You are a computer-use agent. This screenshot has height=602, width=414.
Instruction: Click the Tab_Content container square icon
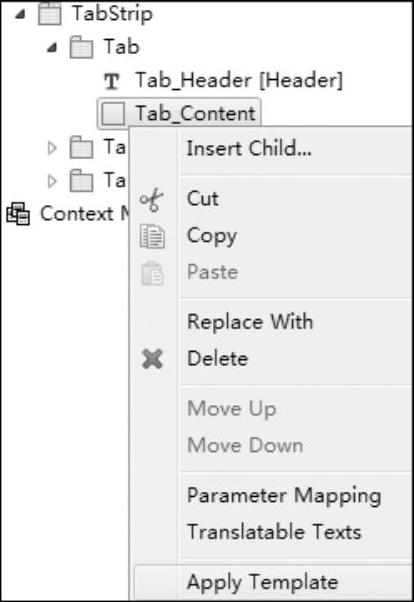click(113, 114)
